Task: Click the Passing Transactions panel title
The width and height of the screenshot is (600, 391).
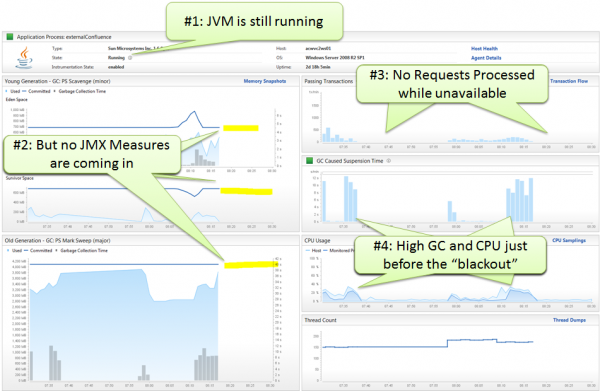Action: (x=329, y=81)
